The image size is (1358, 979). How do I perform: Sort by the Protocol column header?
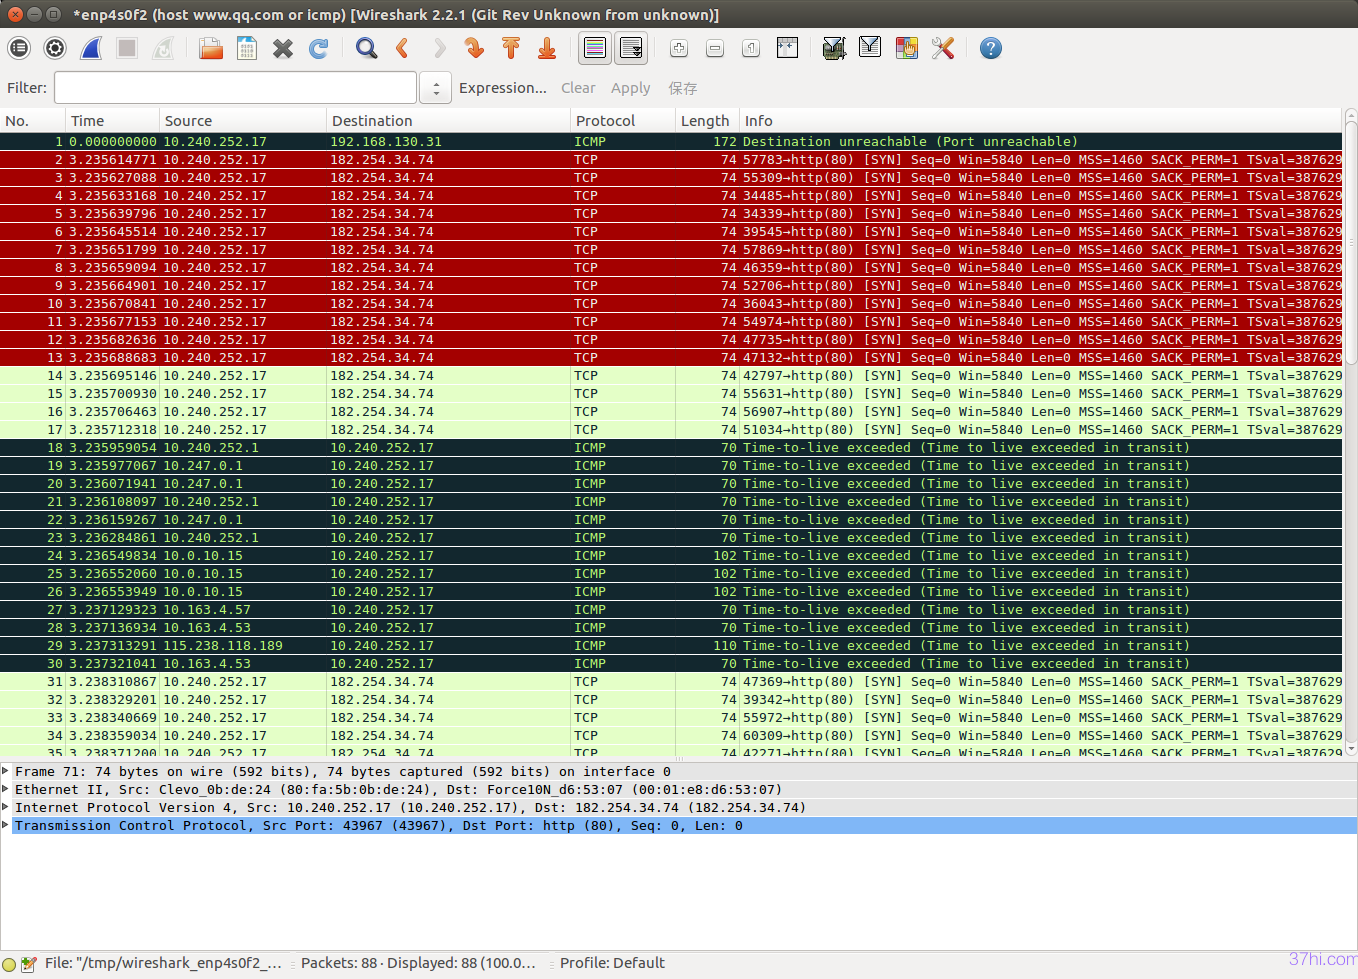tap(623, 121)
